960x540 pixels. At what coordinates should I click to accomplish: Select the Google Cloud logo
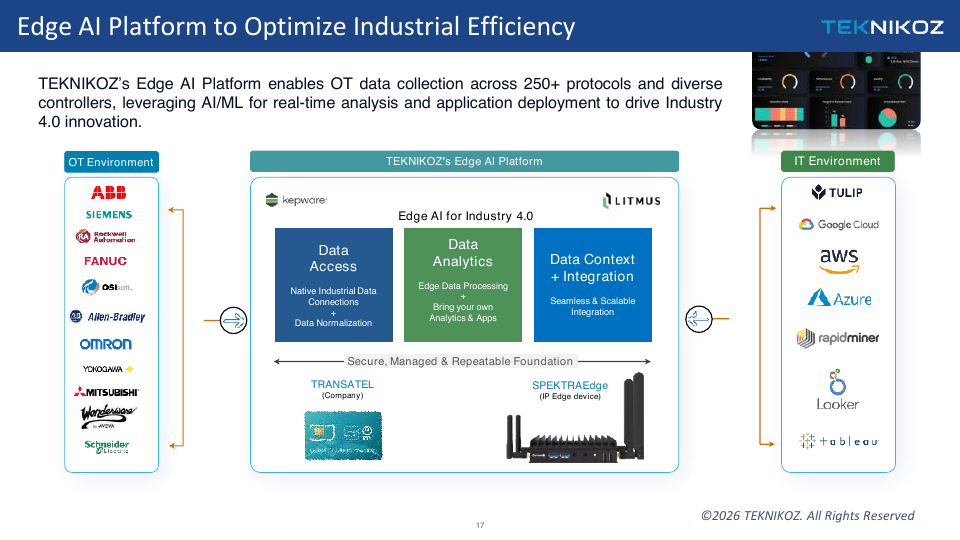(x=838, y=225)
